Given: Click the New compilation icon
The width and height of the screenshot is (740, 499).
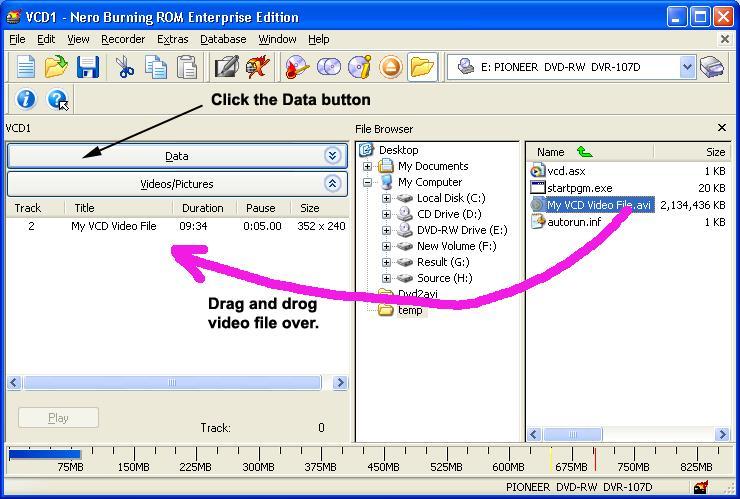Looking at the screenshot, I should tap(25, 67).
